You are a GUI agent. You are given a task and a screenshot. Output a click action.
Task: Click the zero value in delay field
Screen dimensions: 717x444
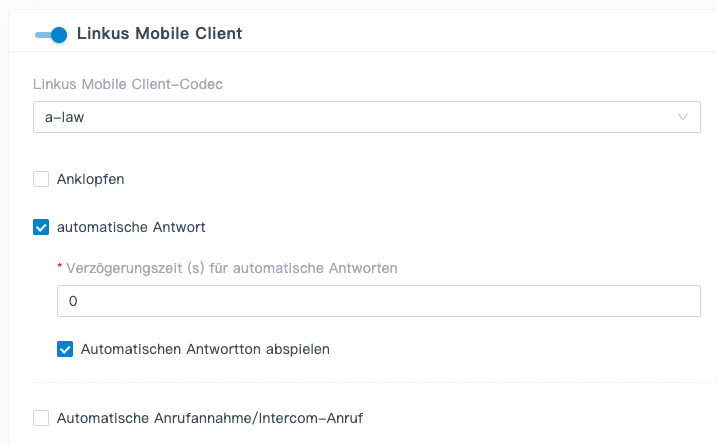[x=73, y=301]
